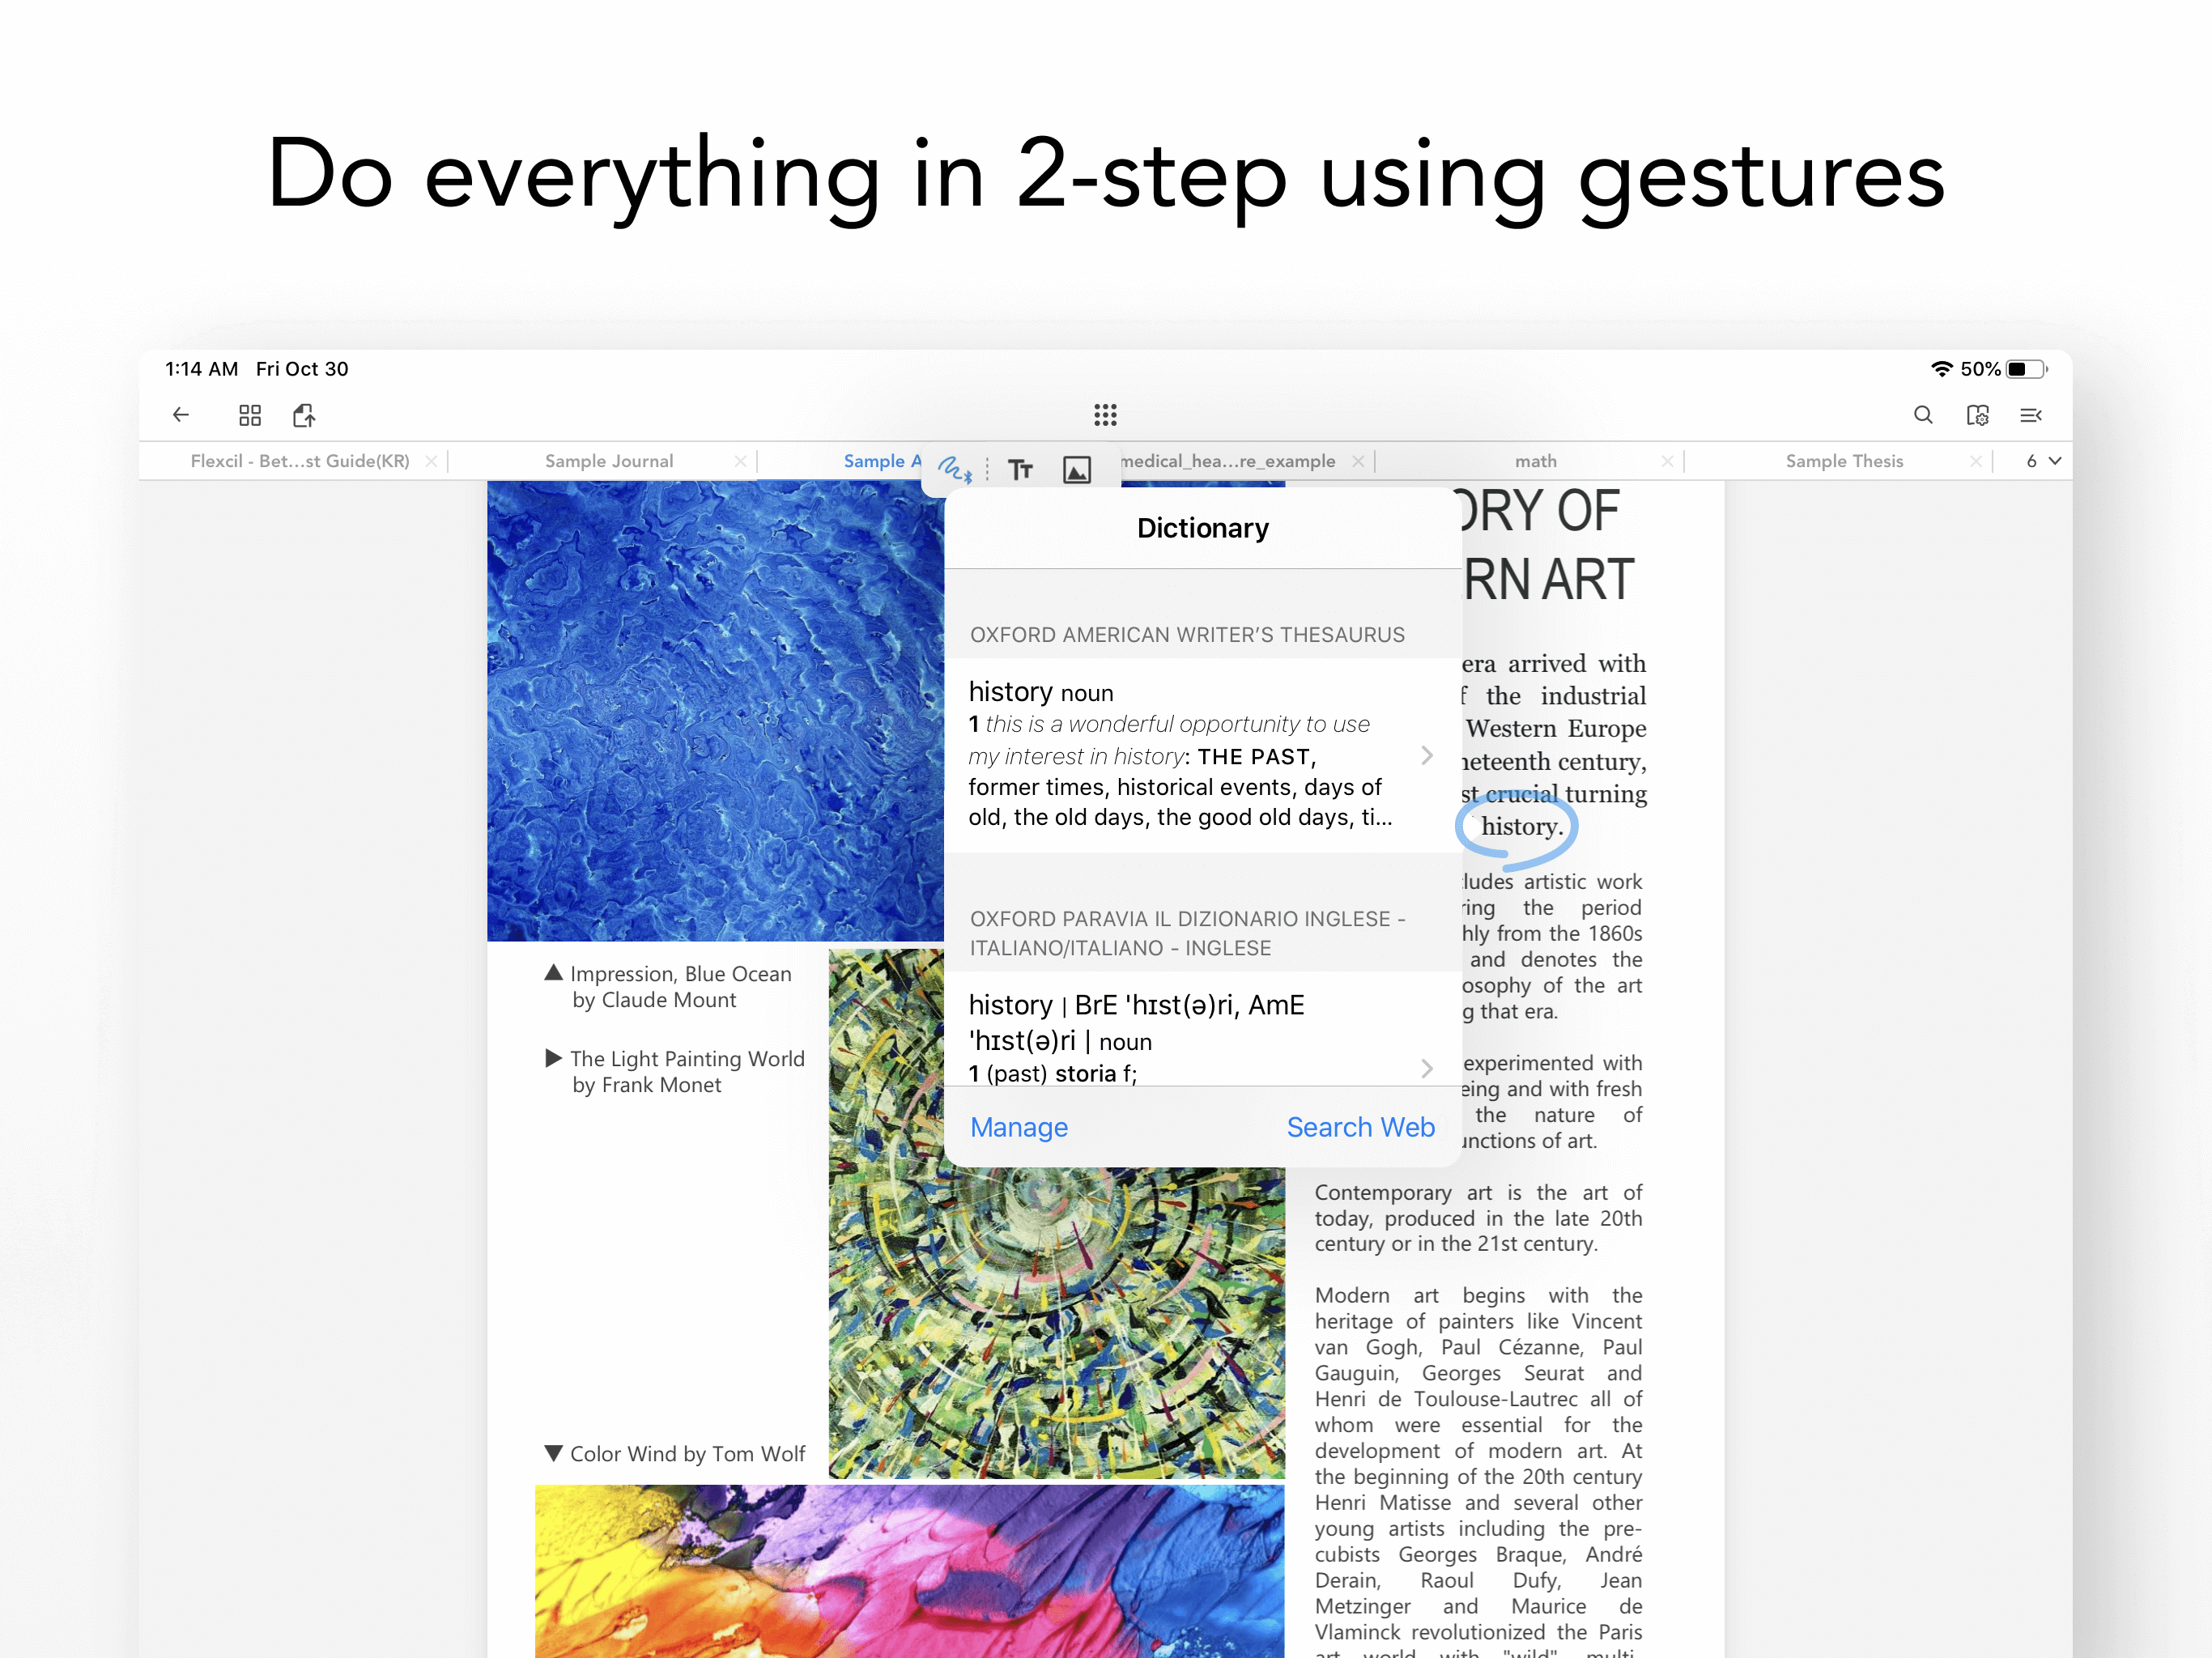Image resolution: width=2212 pixels, height=1658 pixels.
Task: Tap the share/export document icon
Action: (304, 415)
